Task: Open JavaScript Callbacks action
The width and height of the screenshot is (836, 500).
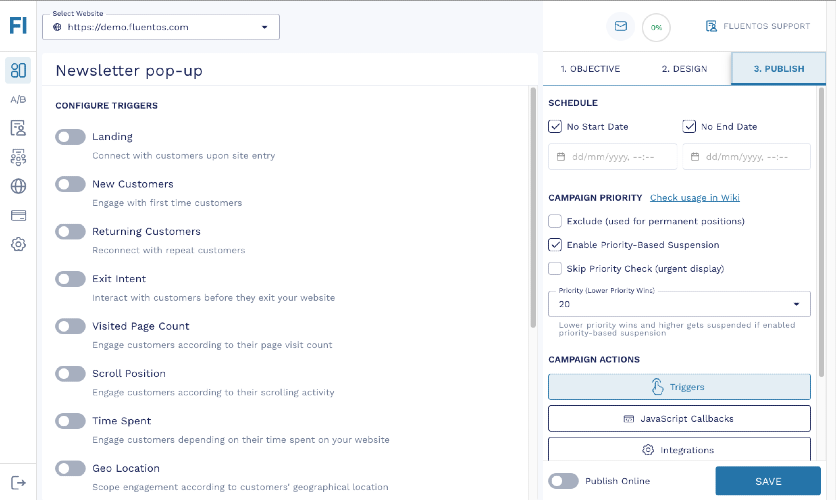Action: [679, 418]
